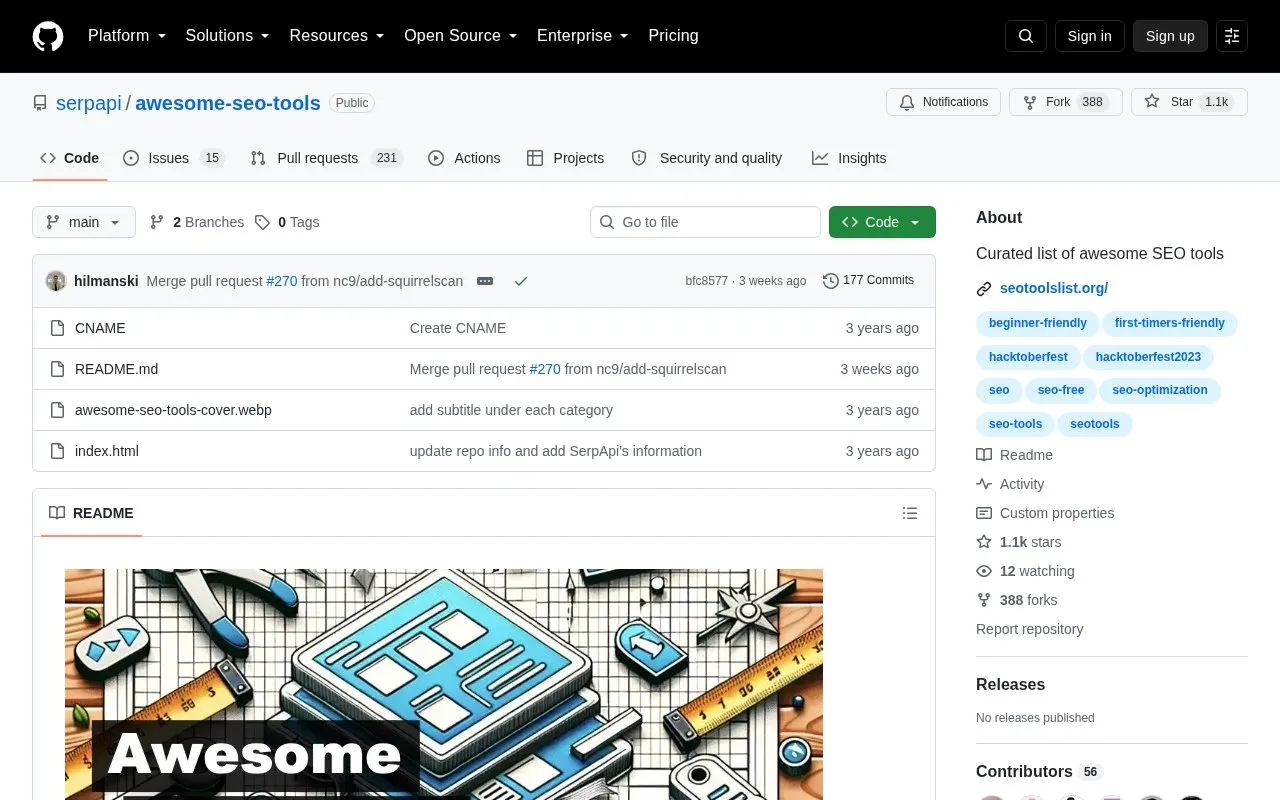The height and width of the screenshot is (800, 1280).
Task: Open the README outline list icon
Action: click(910, 513)
